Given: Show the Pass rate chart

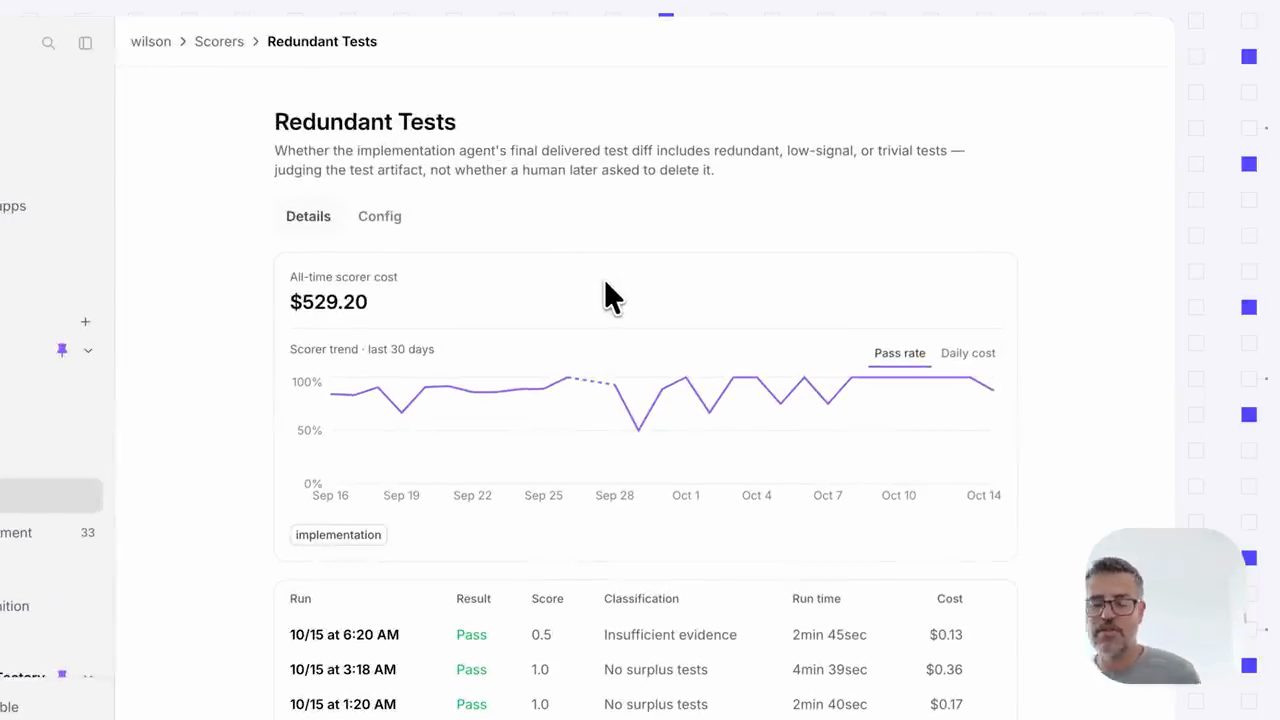Looking at the screenshot, I should click(x=900, y=353).
